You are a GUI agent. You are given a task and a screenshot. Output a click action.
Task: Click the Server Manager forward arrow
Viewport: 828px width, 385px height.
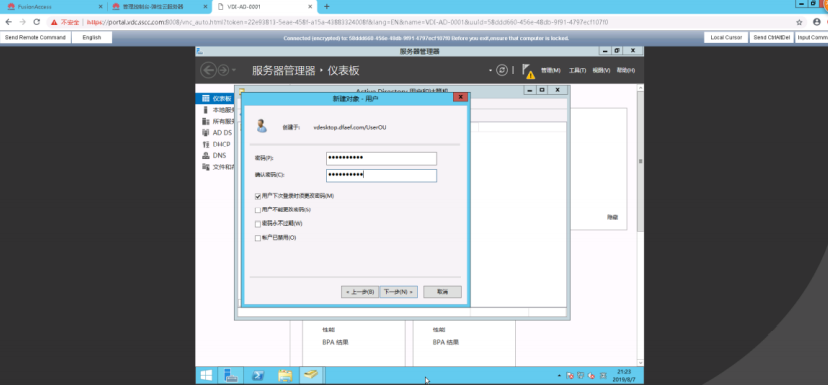click(x=223, y=70)
